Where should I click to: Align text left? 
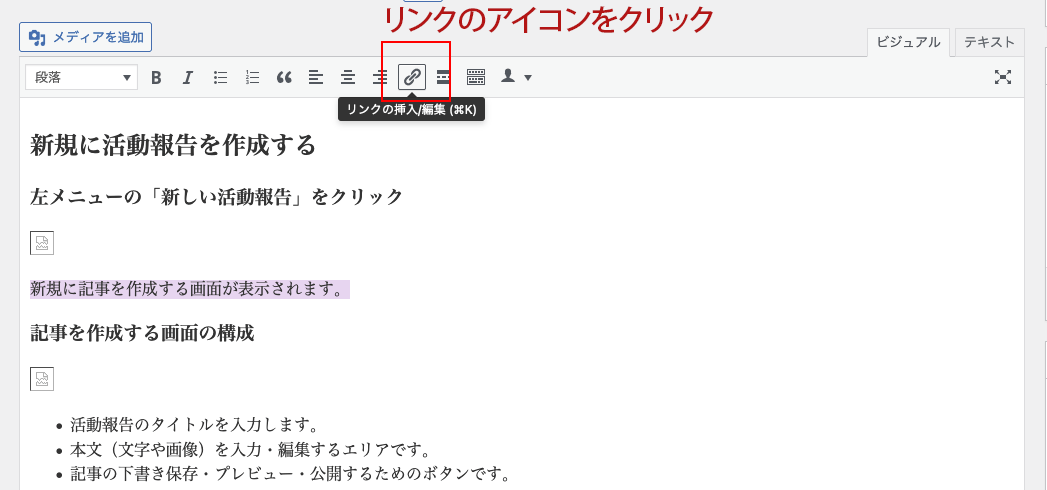pos(316,77)
